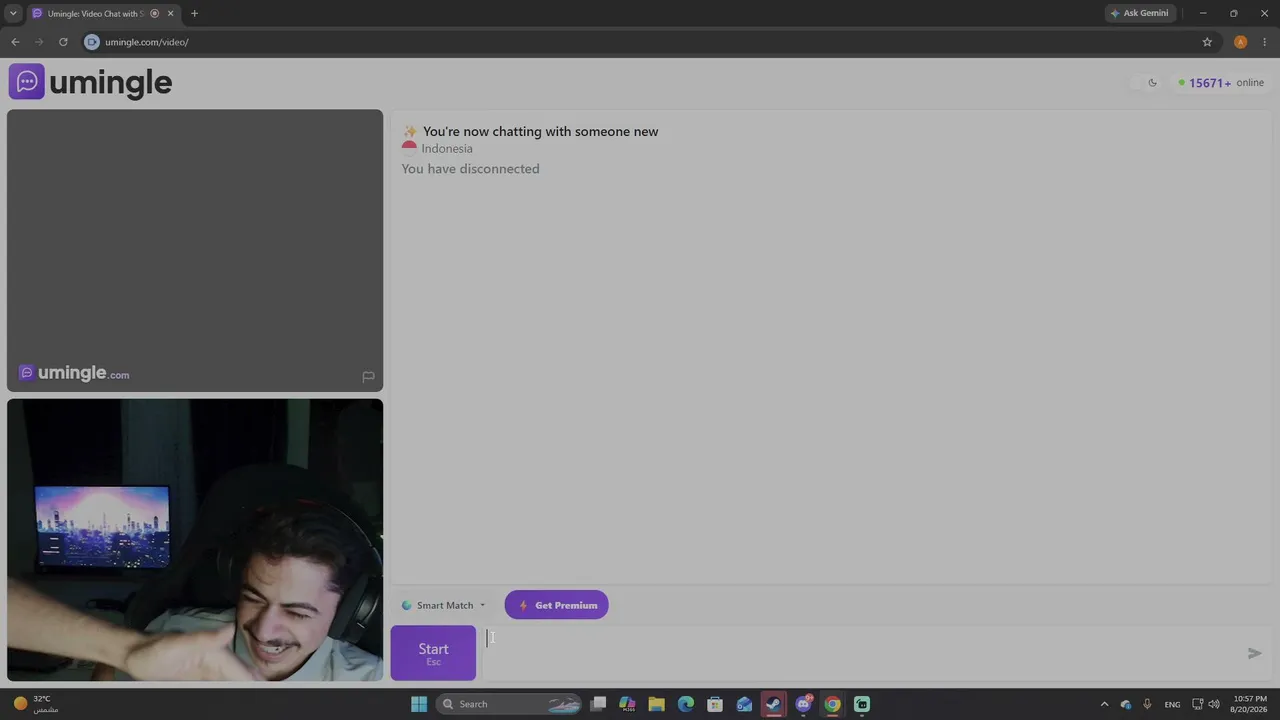1280x720 pixels.
Task: Open the green robot-face app on the taskbar
Action: coord(862,704)
